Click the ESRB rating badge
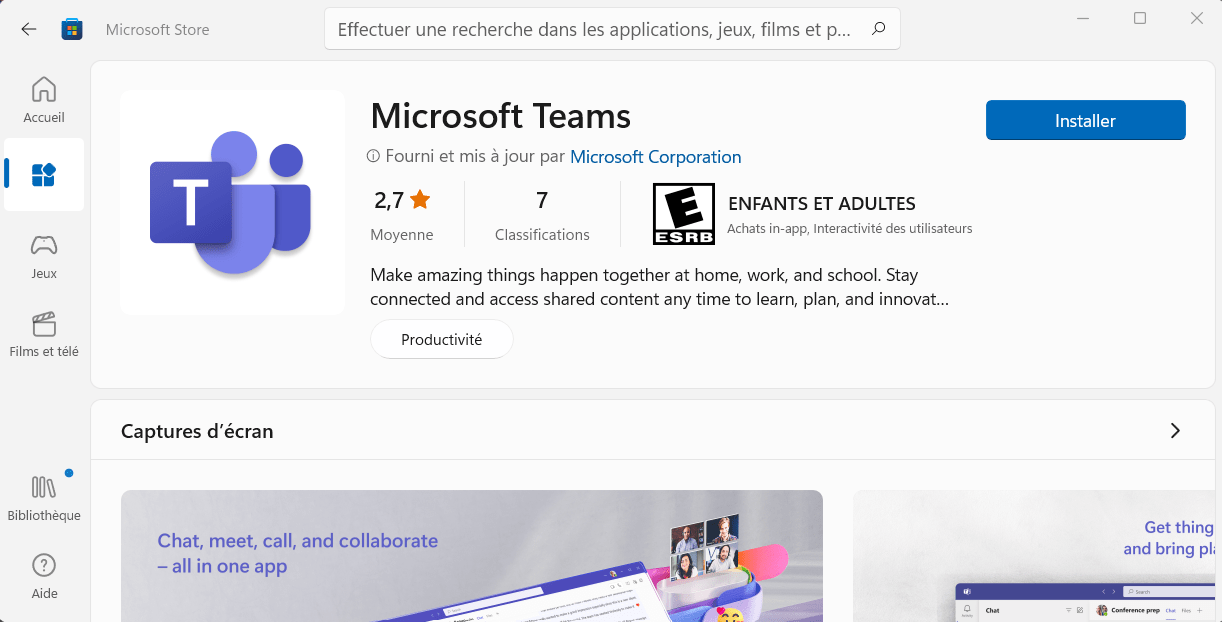Image resolution: width=1222 pixels, height=622 pixels. pos(684,213)
